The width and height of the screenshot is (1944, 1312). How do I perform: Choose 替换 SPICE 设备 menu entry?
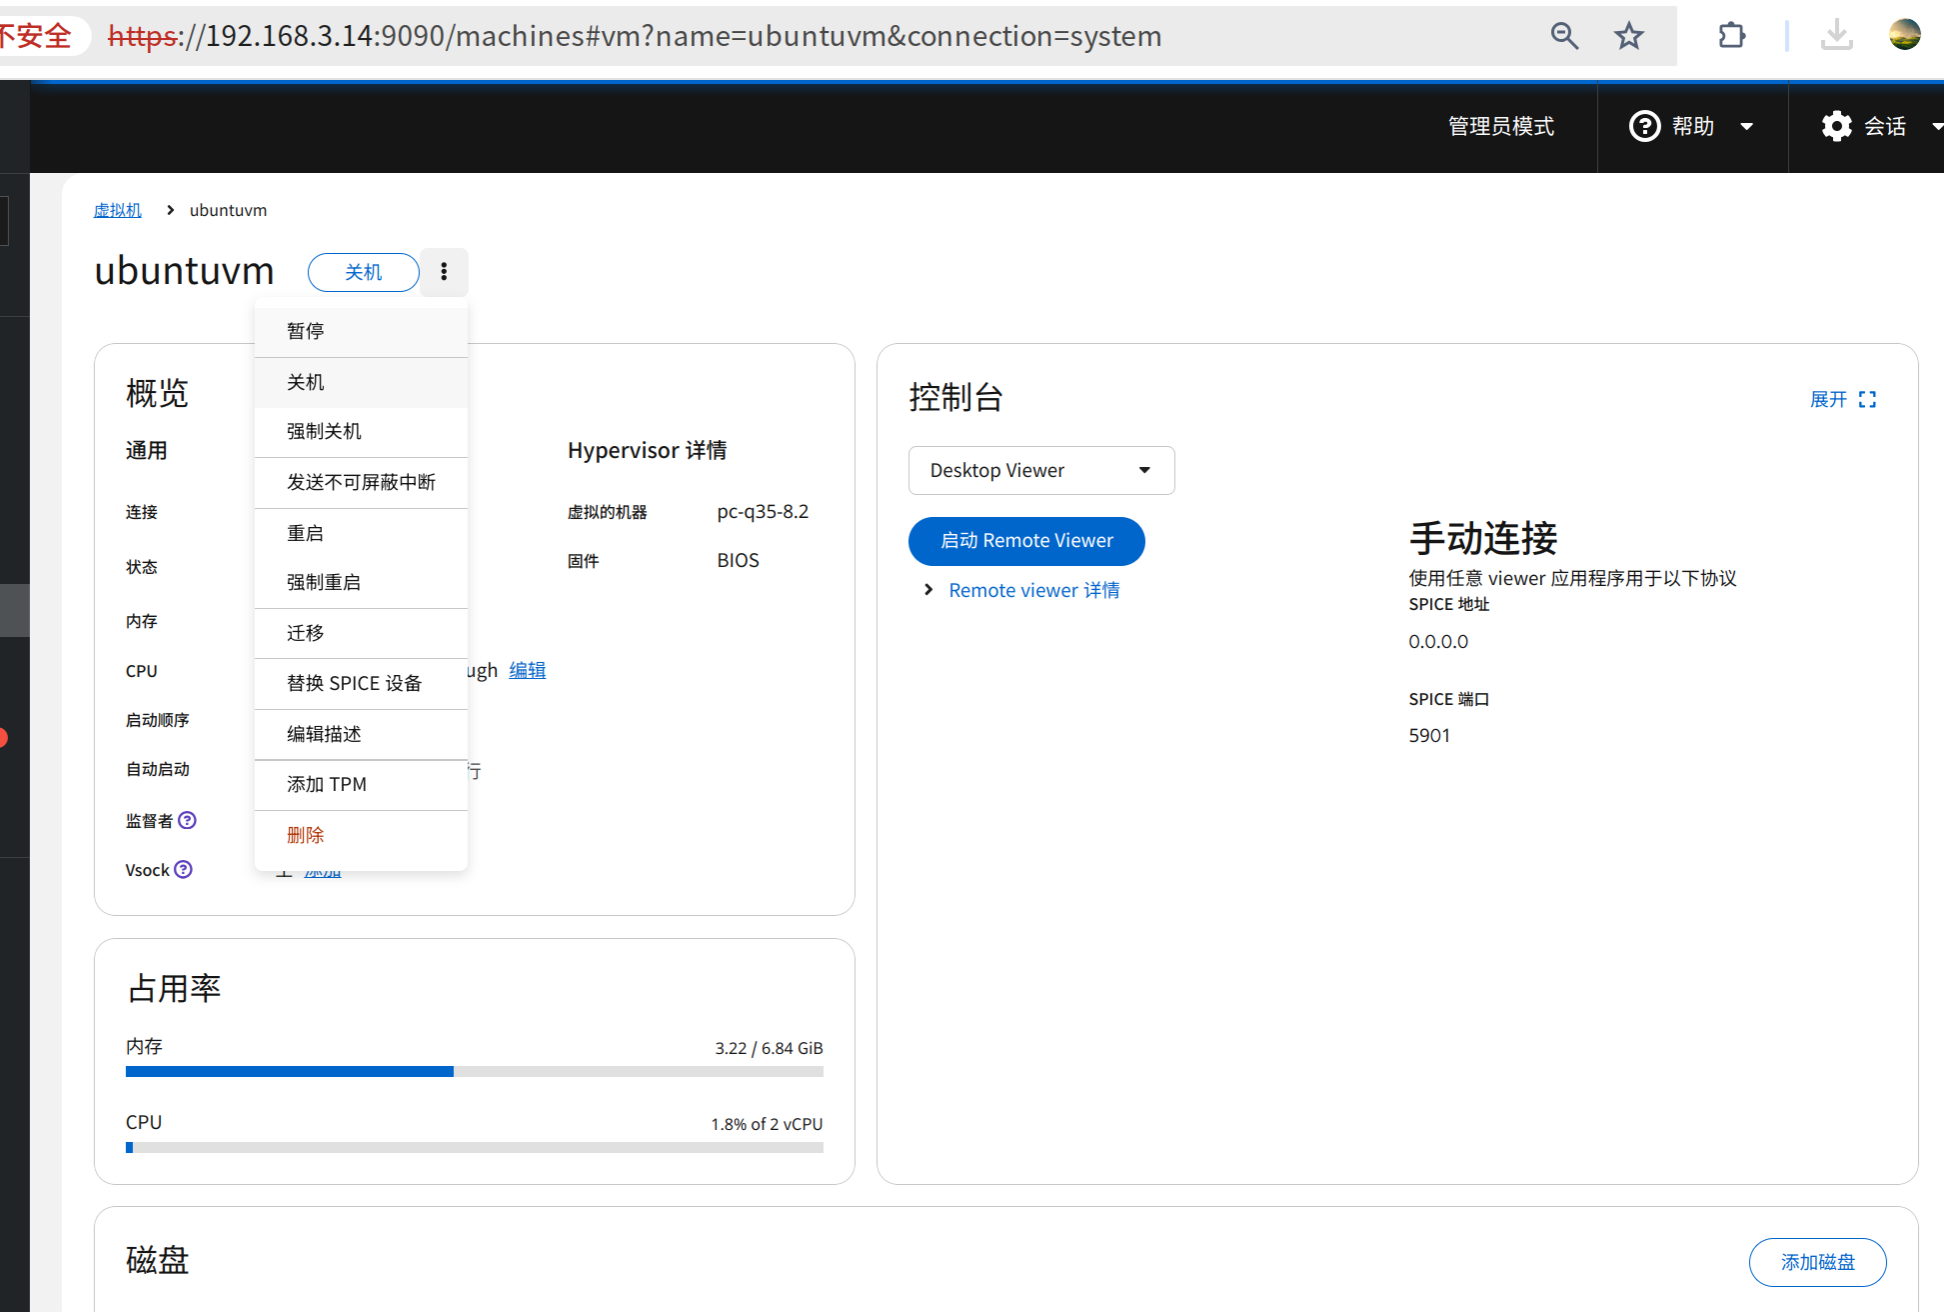(x=361, y=683)
